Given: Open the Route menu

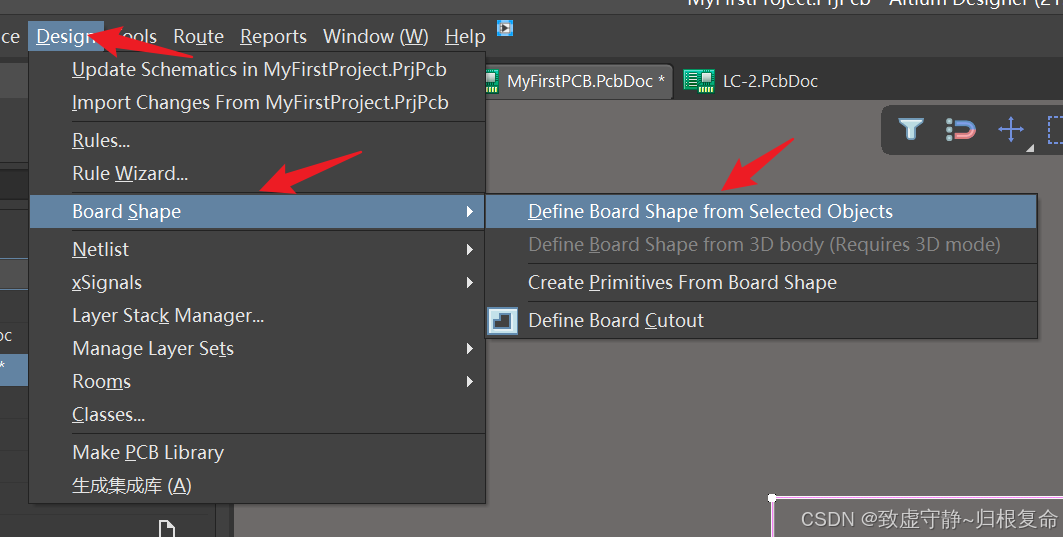Looking at the screenshot, I should pos(199,36).
